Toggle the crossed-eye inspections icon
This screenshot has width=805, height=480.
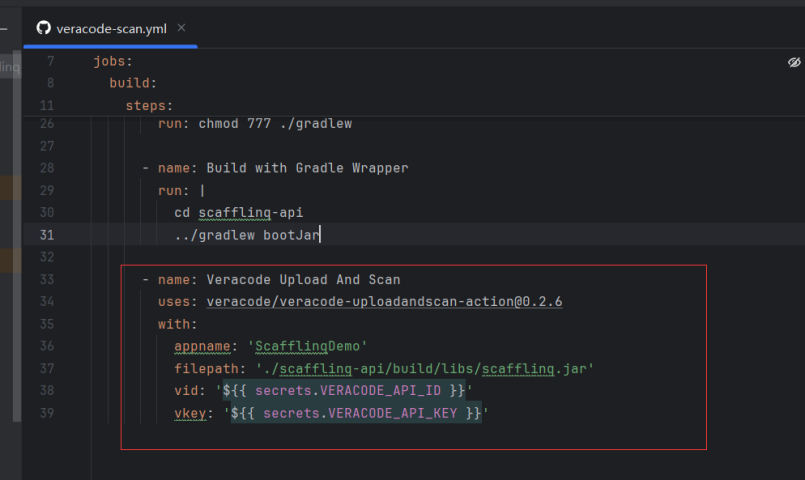[794, 62]
